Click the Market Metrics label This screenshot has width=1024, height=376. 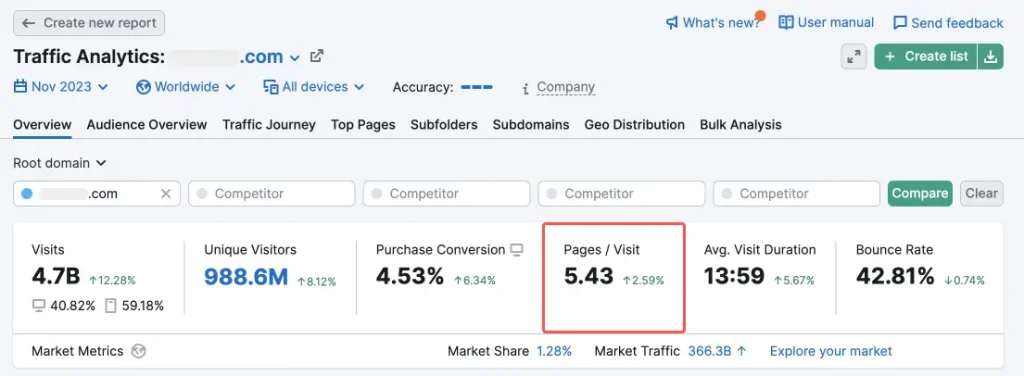(x=77, y=351)
